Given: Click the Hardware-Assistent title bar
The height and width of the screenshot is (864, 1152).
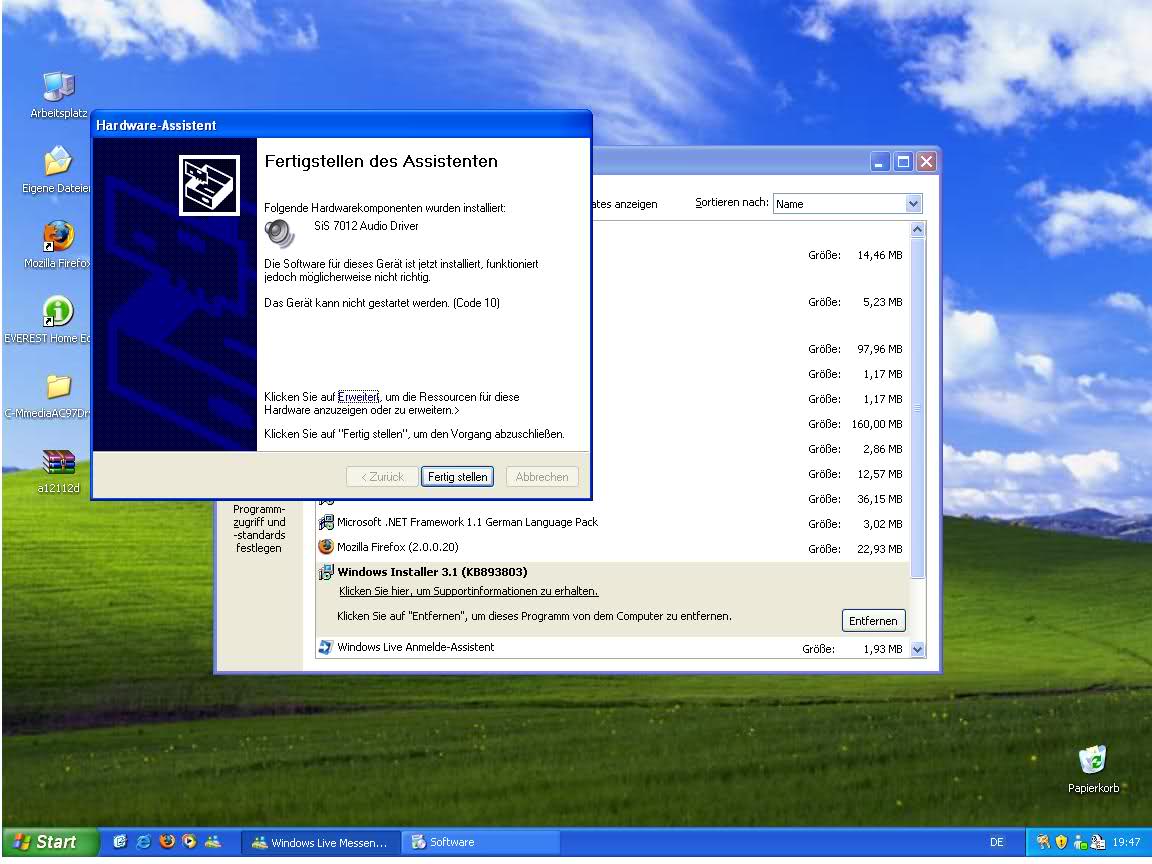Looking at the screenshot, I should [342, 125].
